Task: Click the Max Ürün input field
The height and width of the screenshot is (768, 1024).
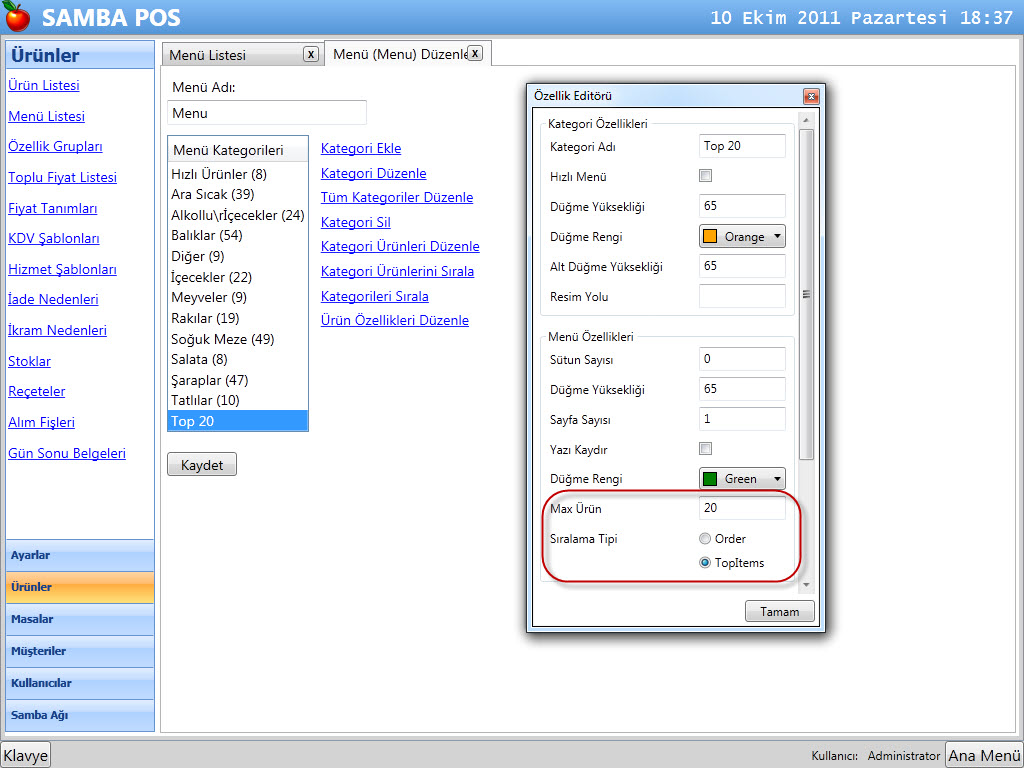Action: [x=742, y=509]
